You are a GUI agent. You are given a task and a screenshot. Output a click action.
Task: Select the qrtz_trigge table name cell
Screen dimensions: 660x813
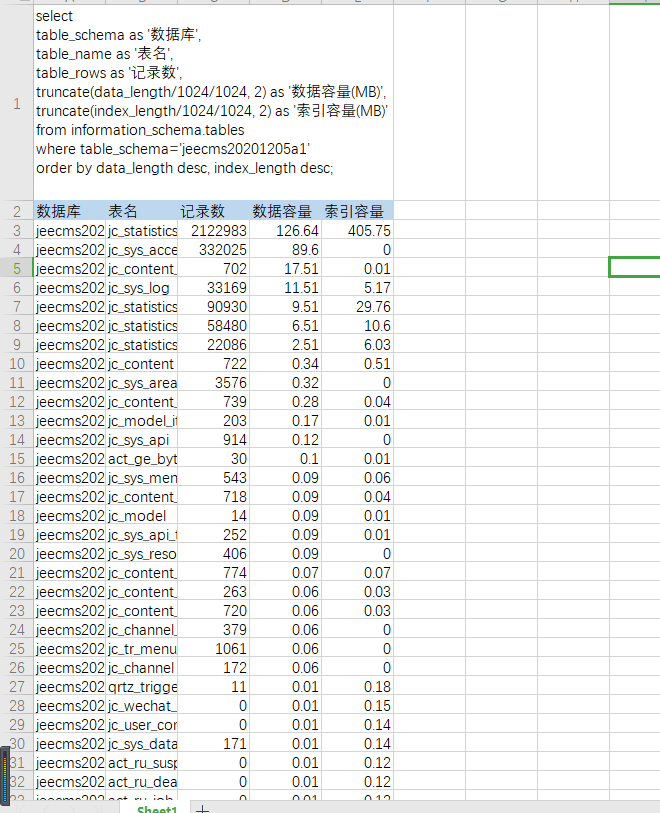(142, 686)
